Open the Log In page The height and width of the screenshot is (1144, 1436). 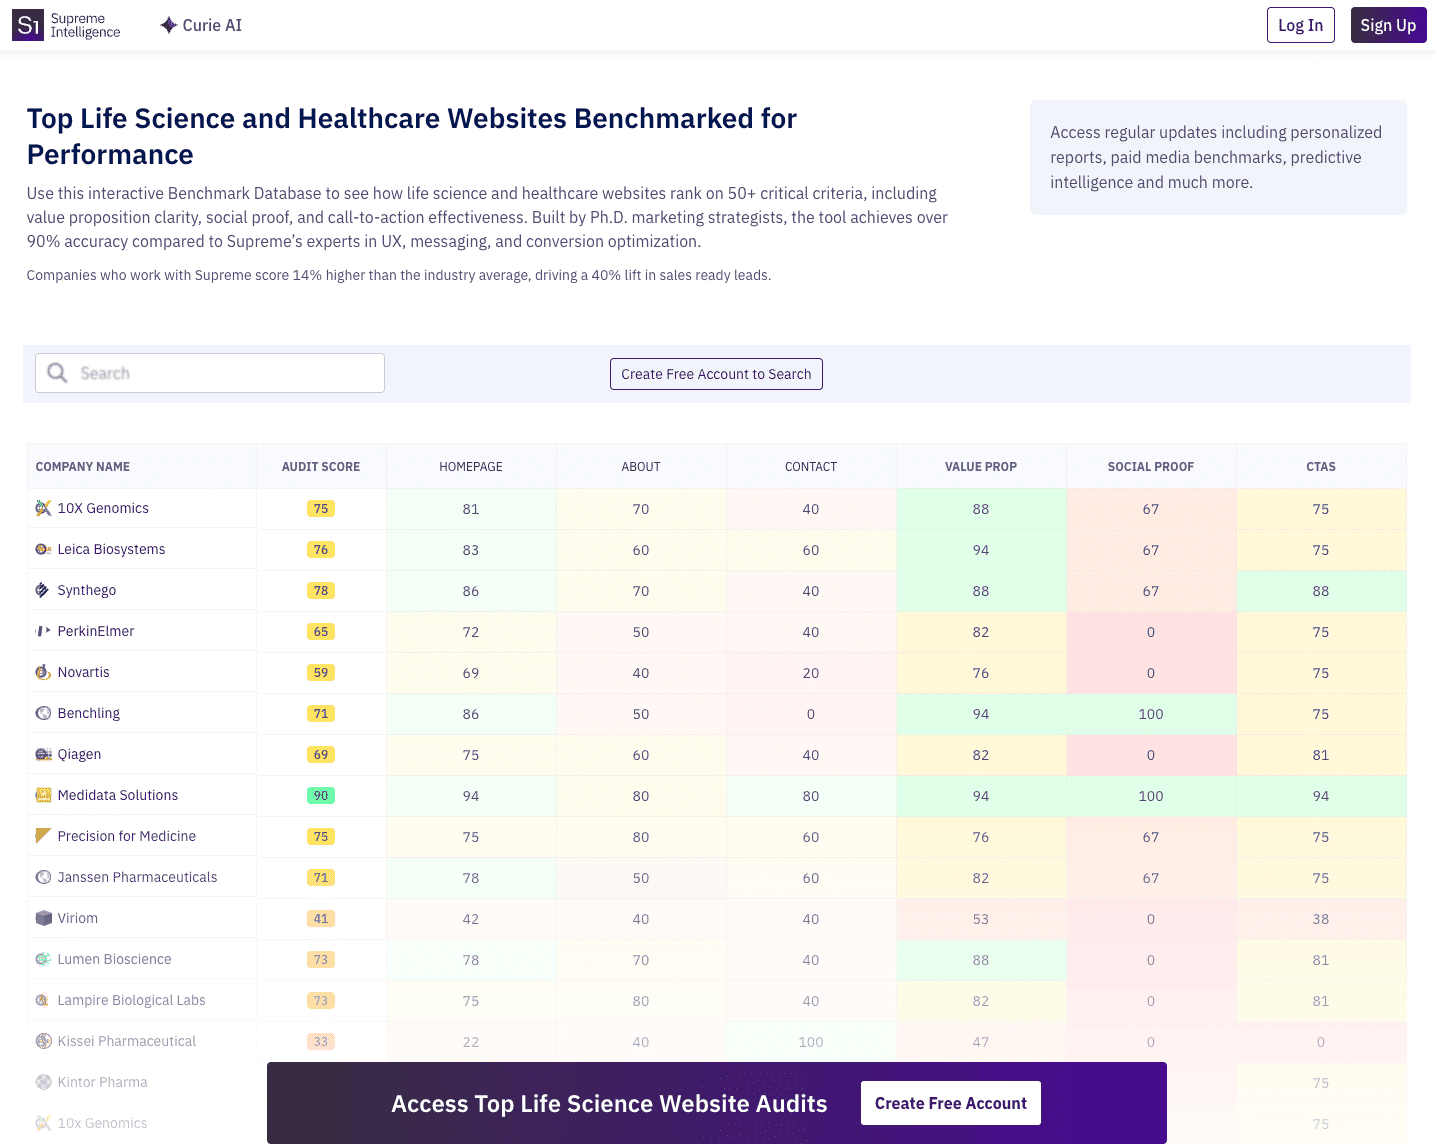1300,25
